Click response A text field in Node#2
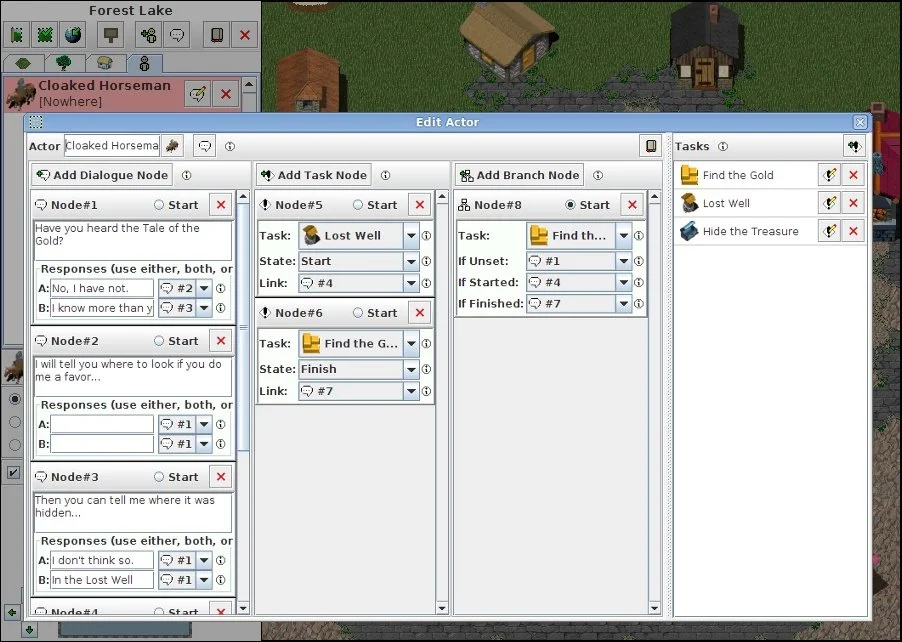Viewport: 902px width, 642px height. (x=102, y=424)
